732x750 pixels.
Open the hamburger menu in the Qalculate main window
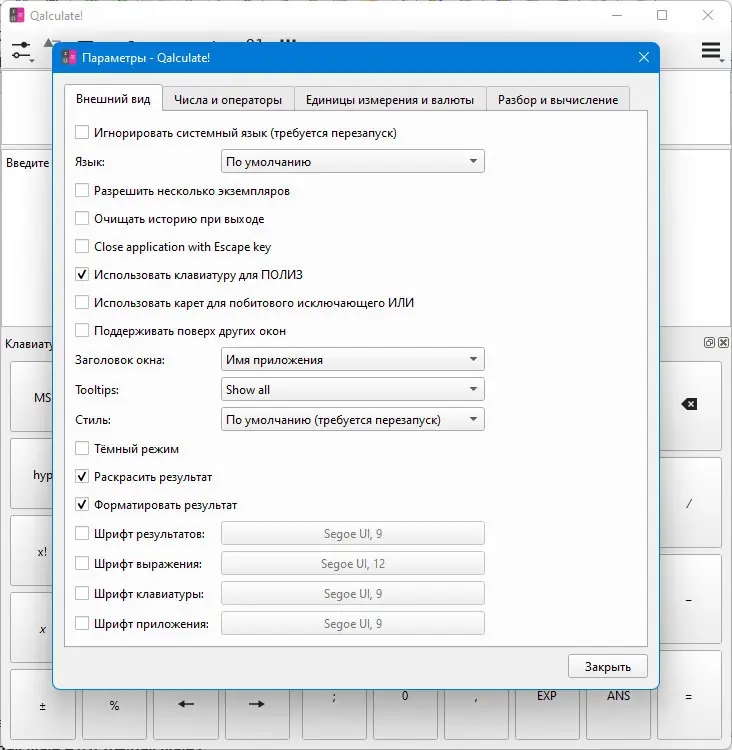coord(711,51)
